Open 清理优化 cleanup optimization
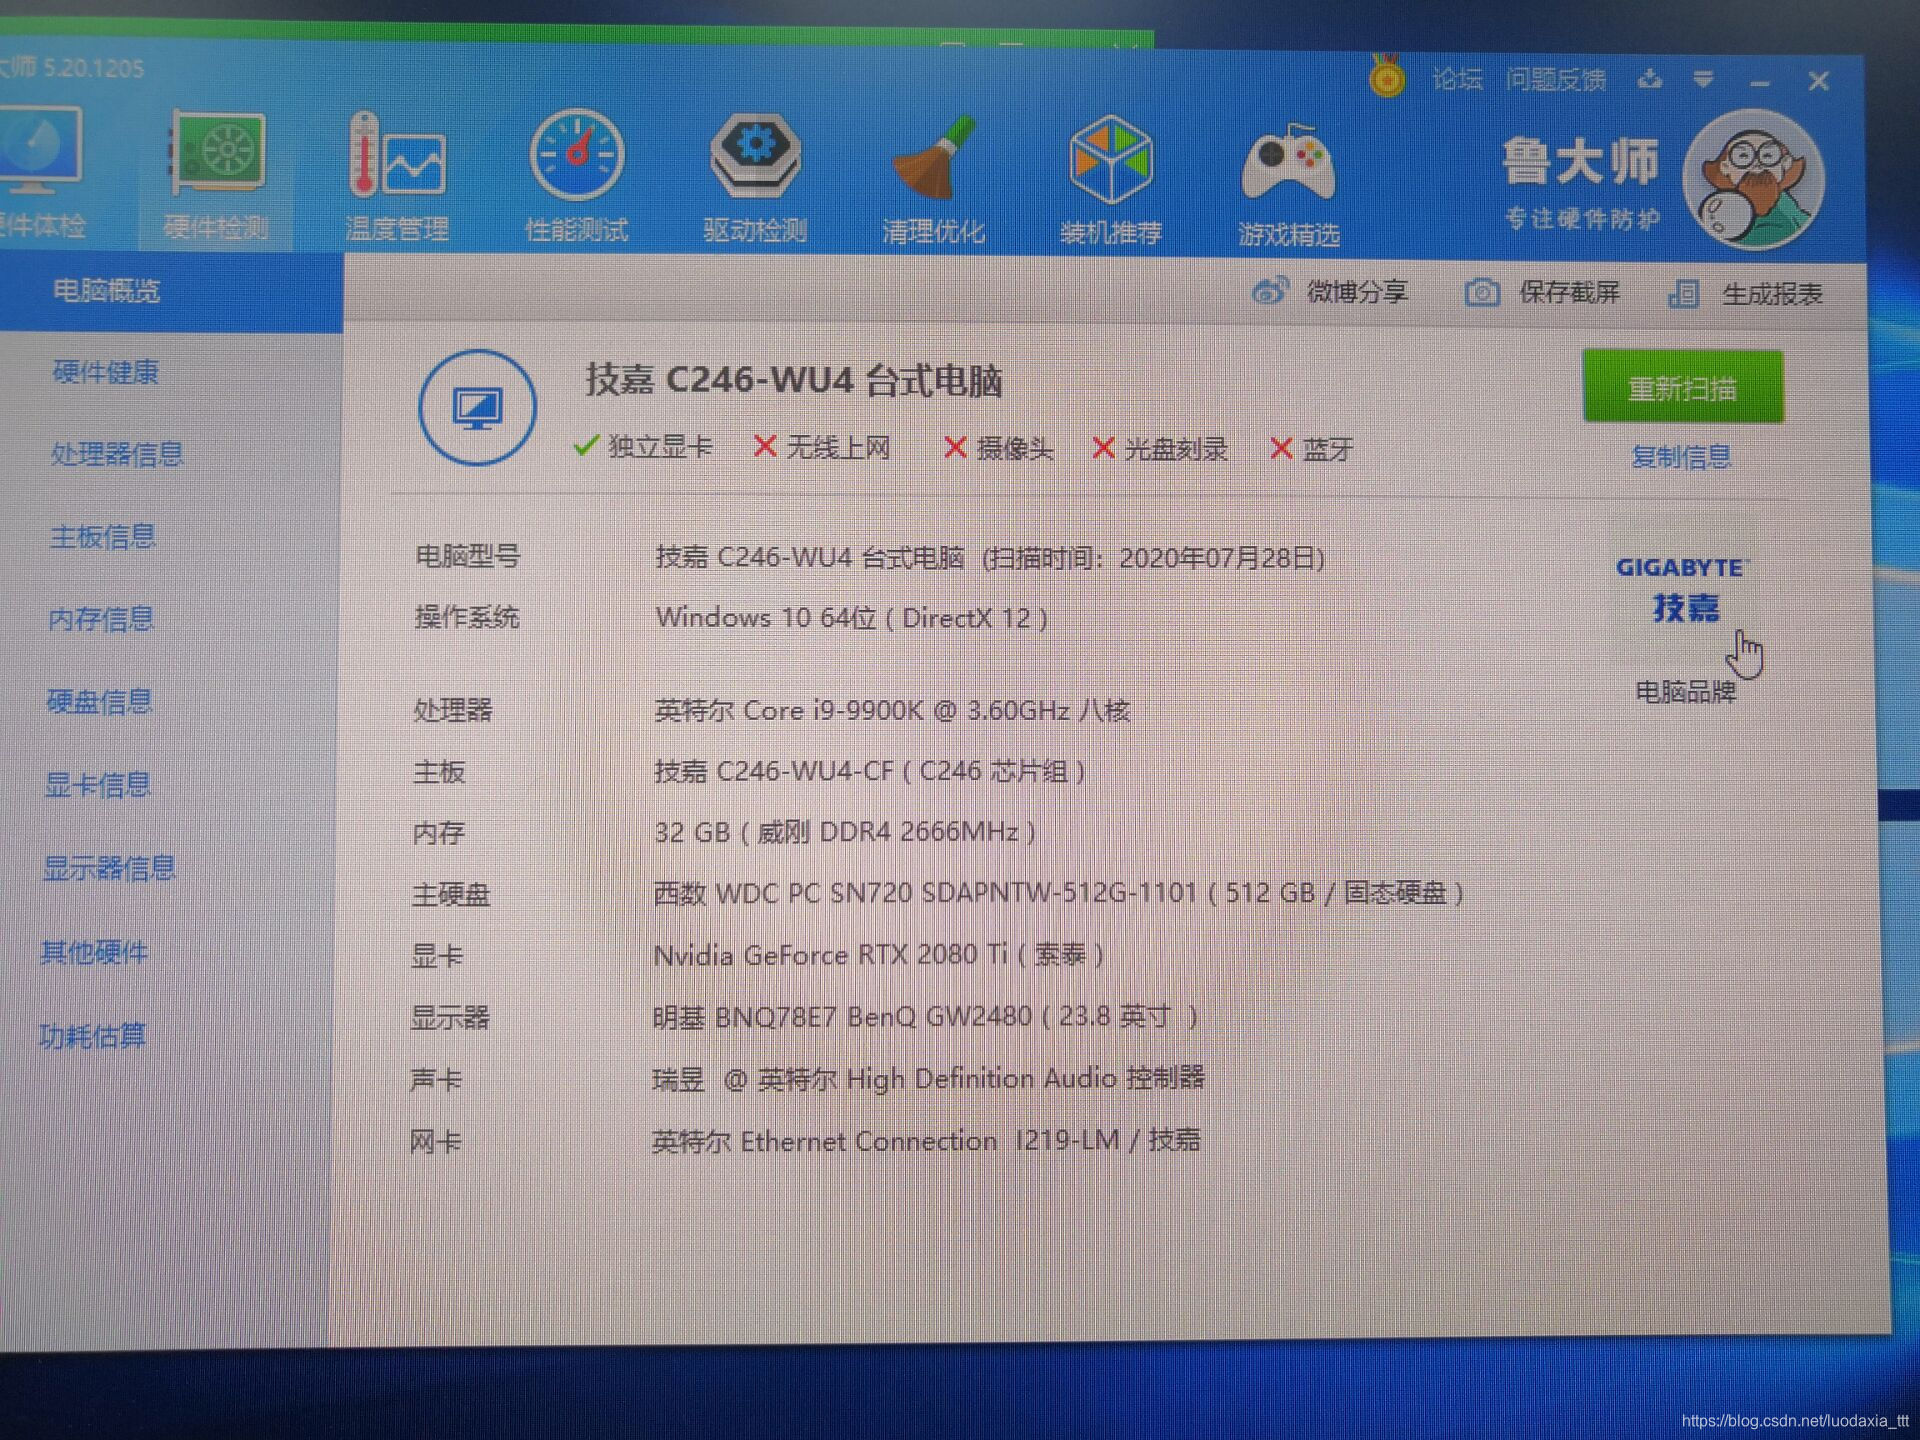1920x1440 pixels. click(933, 178)
